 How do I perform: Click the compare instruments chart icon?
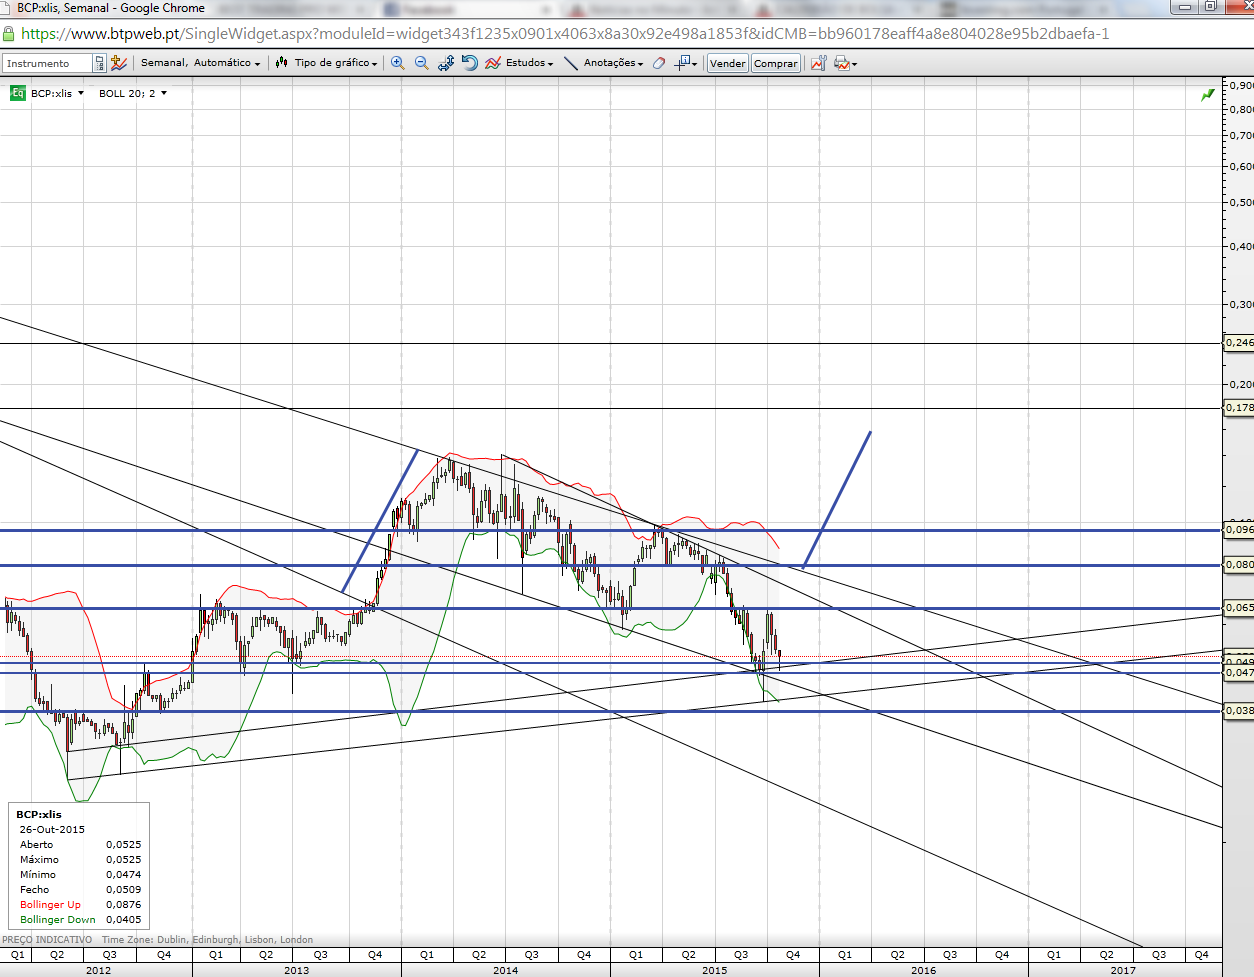119,63
